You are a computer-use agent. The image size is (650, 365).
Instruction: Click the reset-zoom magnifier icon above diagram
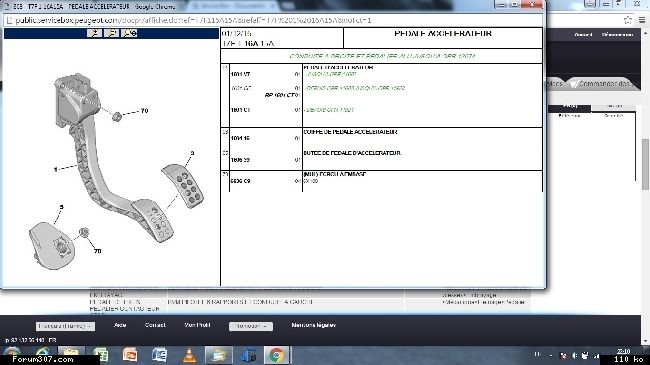tap(129, 33)
